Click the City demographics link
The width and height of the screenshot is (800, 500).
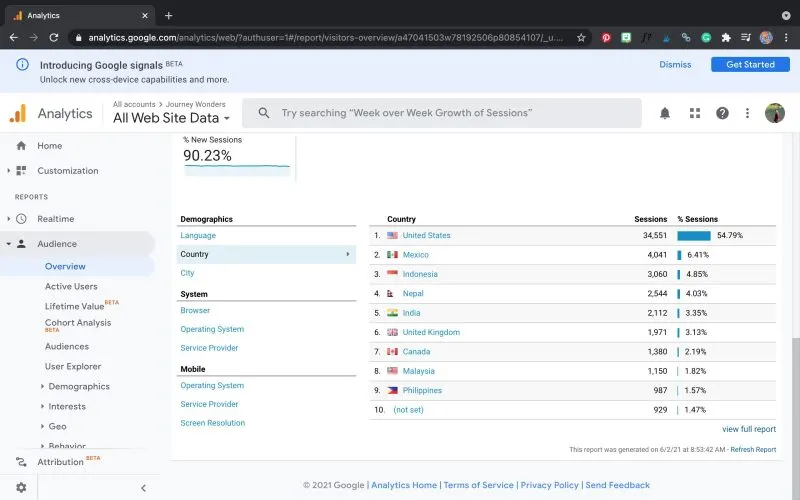pyautogui.click(x=187, y=273)
